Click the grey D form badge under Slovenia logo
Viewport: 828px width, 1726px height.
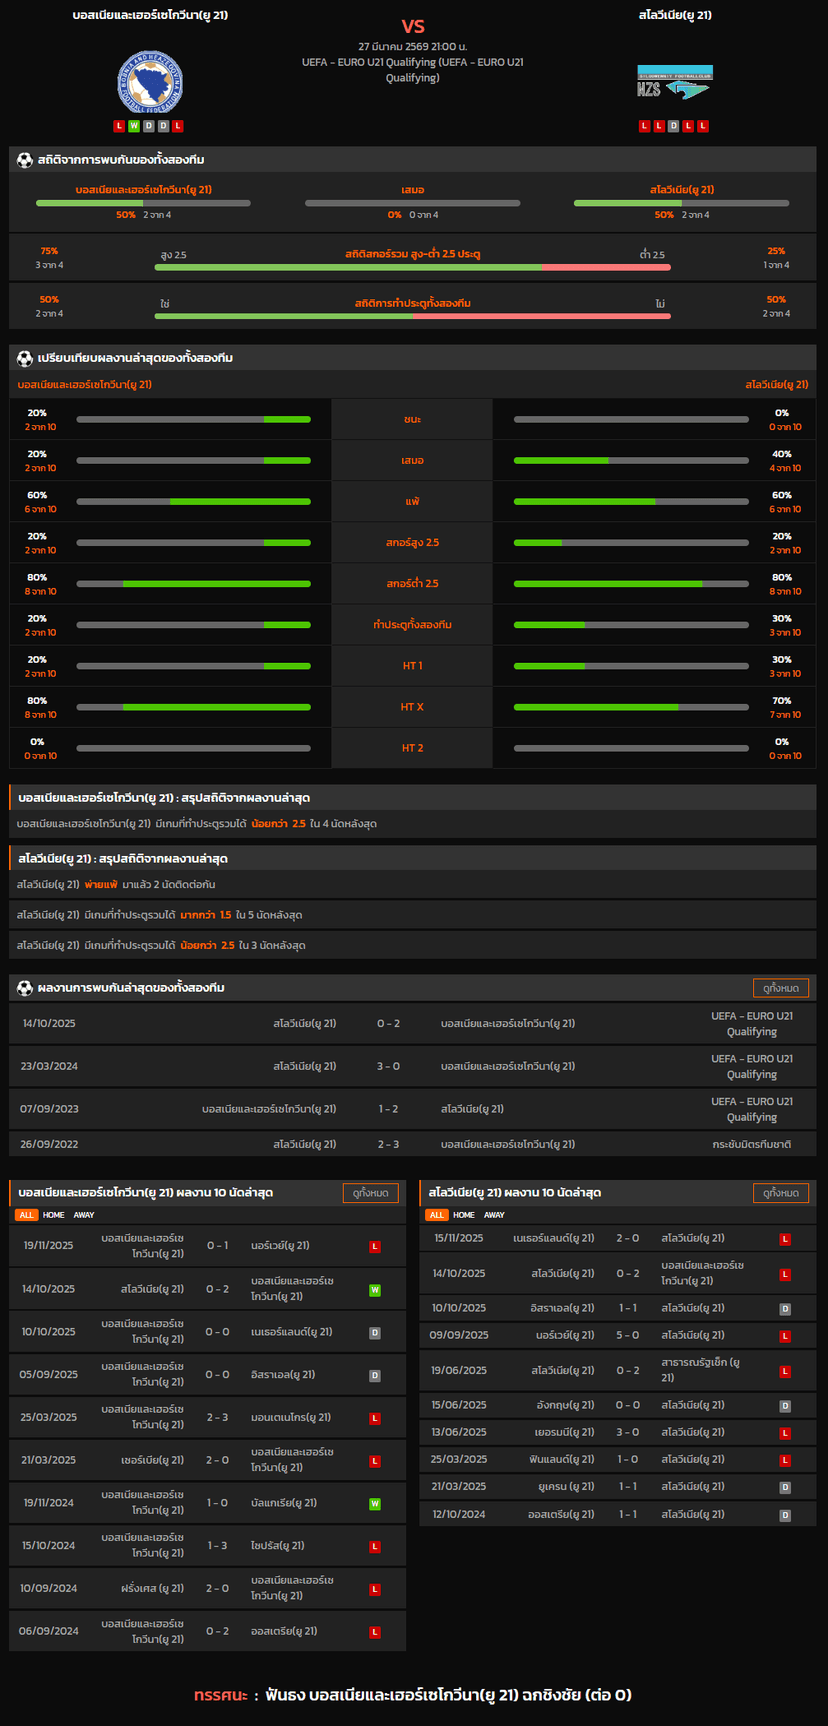pos(673,126)
